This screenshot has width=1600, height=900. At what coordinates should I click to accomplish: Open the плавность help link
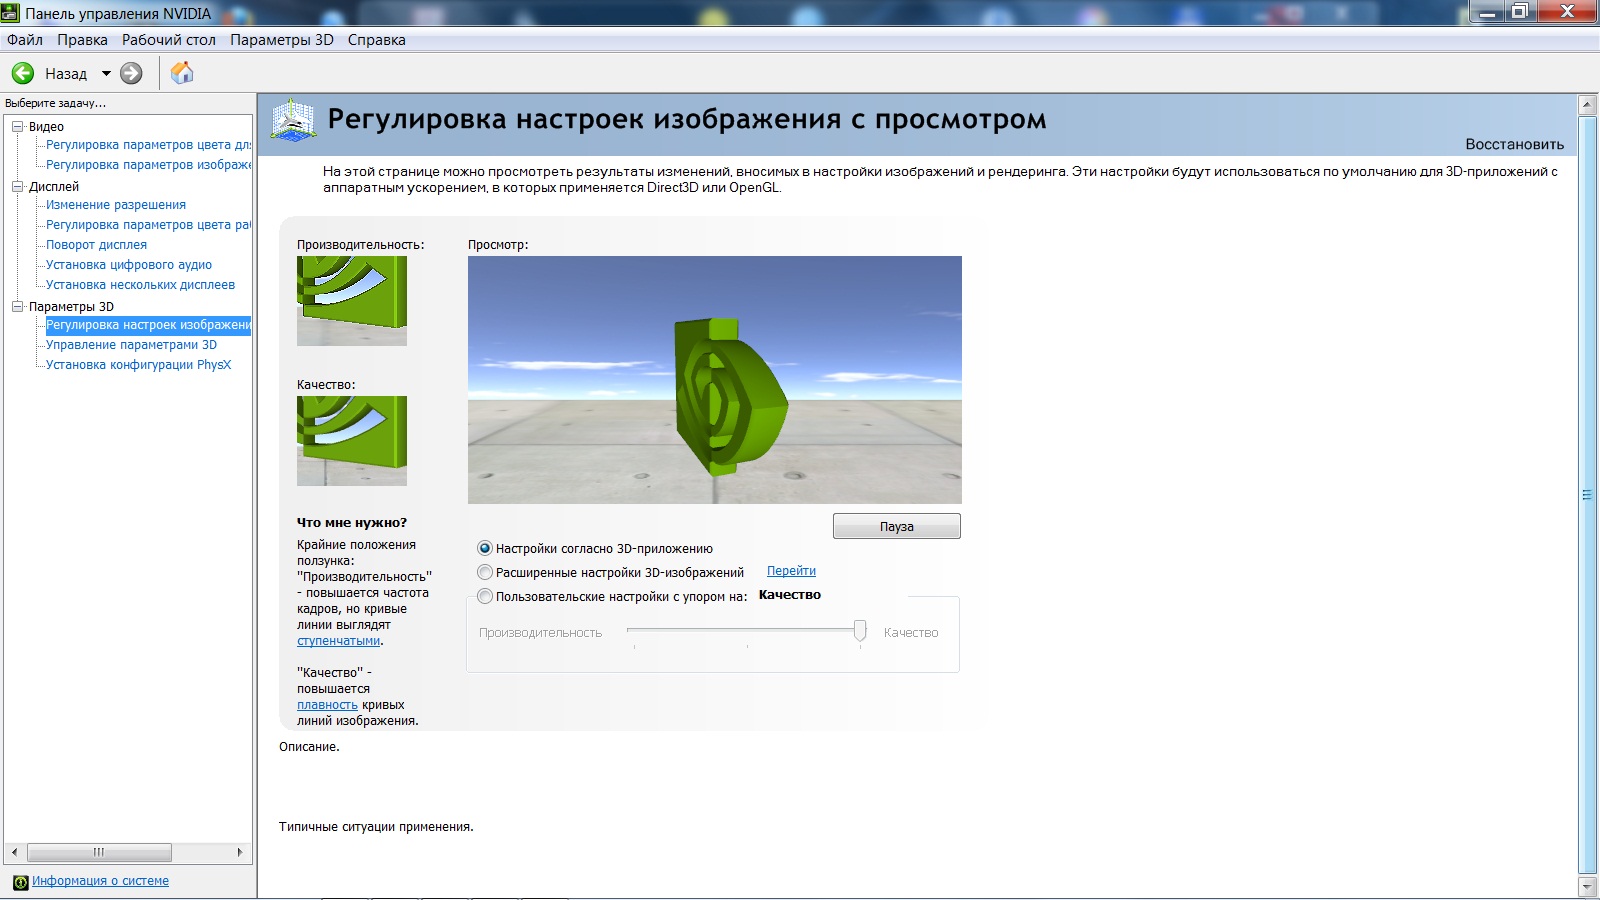tap(327, 705)
